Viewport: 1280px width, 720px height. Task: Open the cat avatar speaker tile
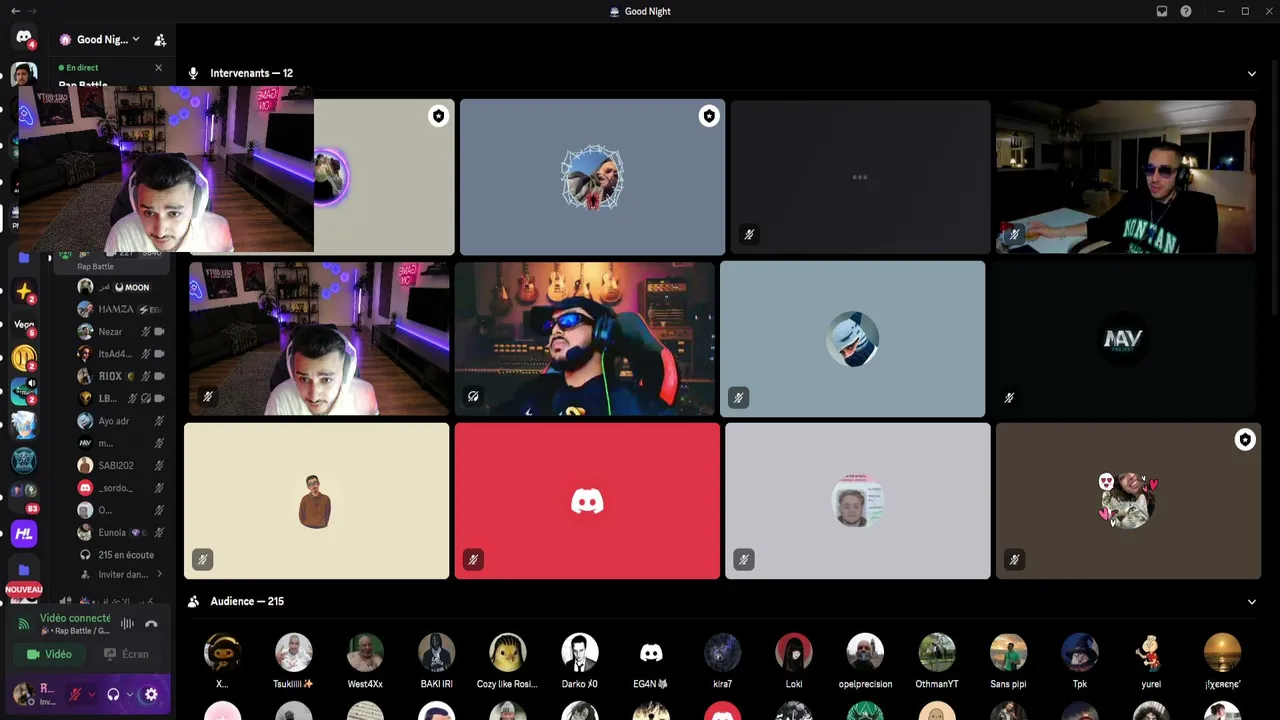coord(1128,501)
